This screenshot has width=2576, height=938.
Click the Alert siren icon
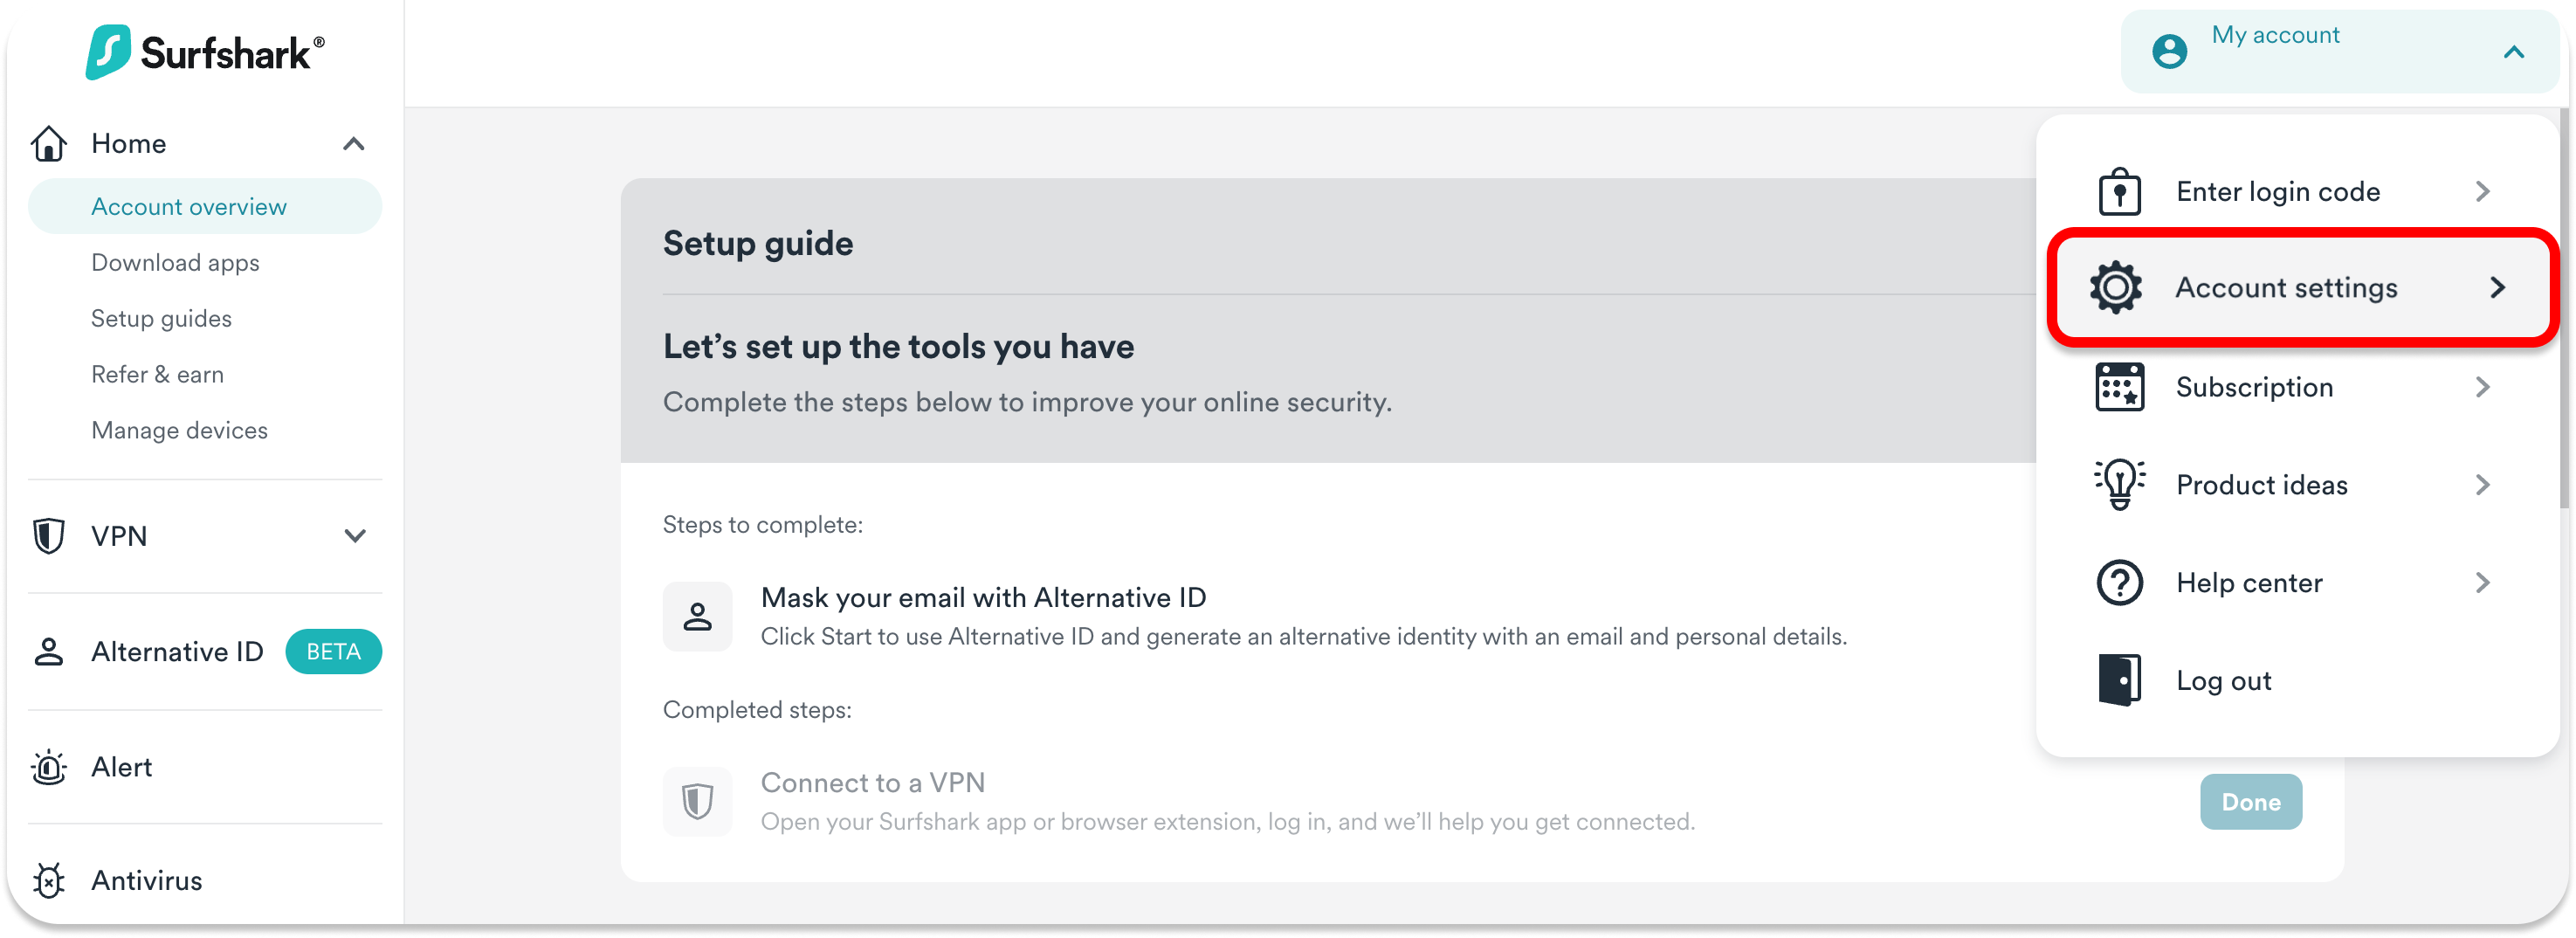coord(49,767)
